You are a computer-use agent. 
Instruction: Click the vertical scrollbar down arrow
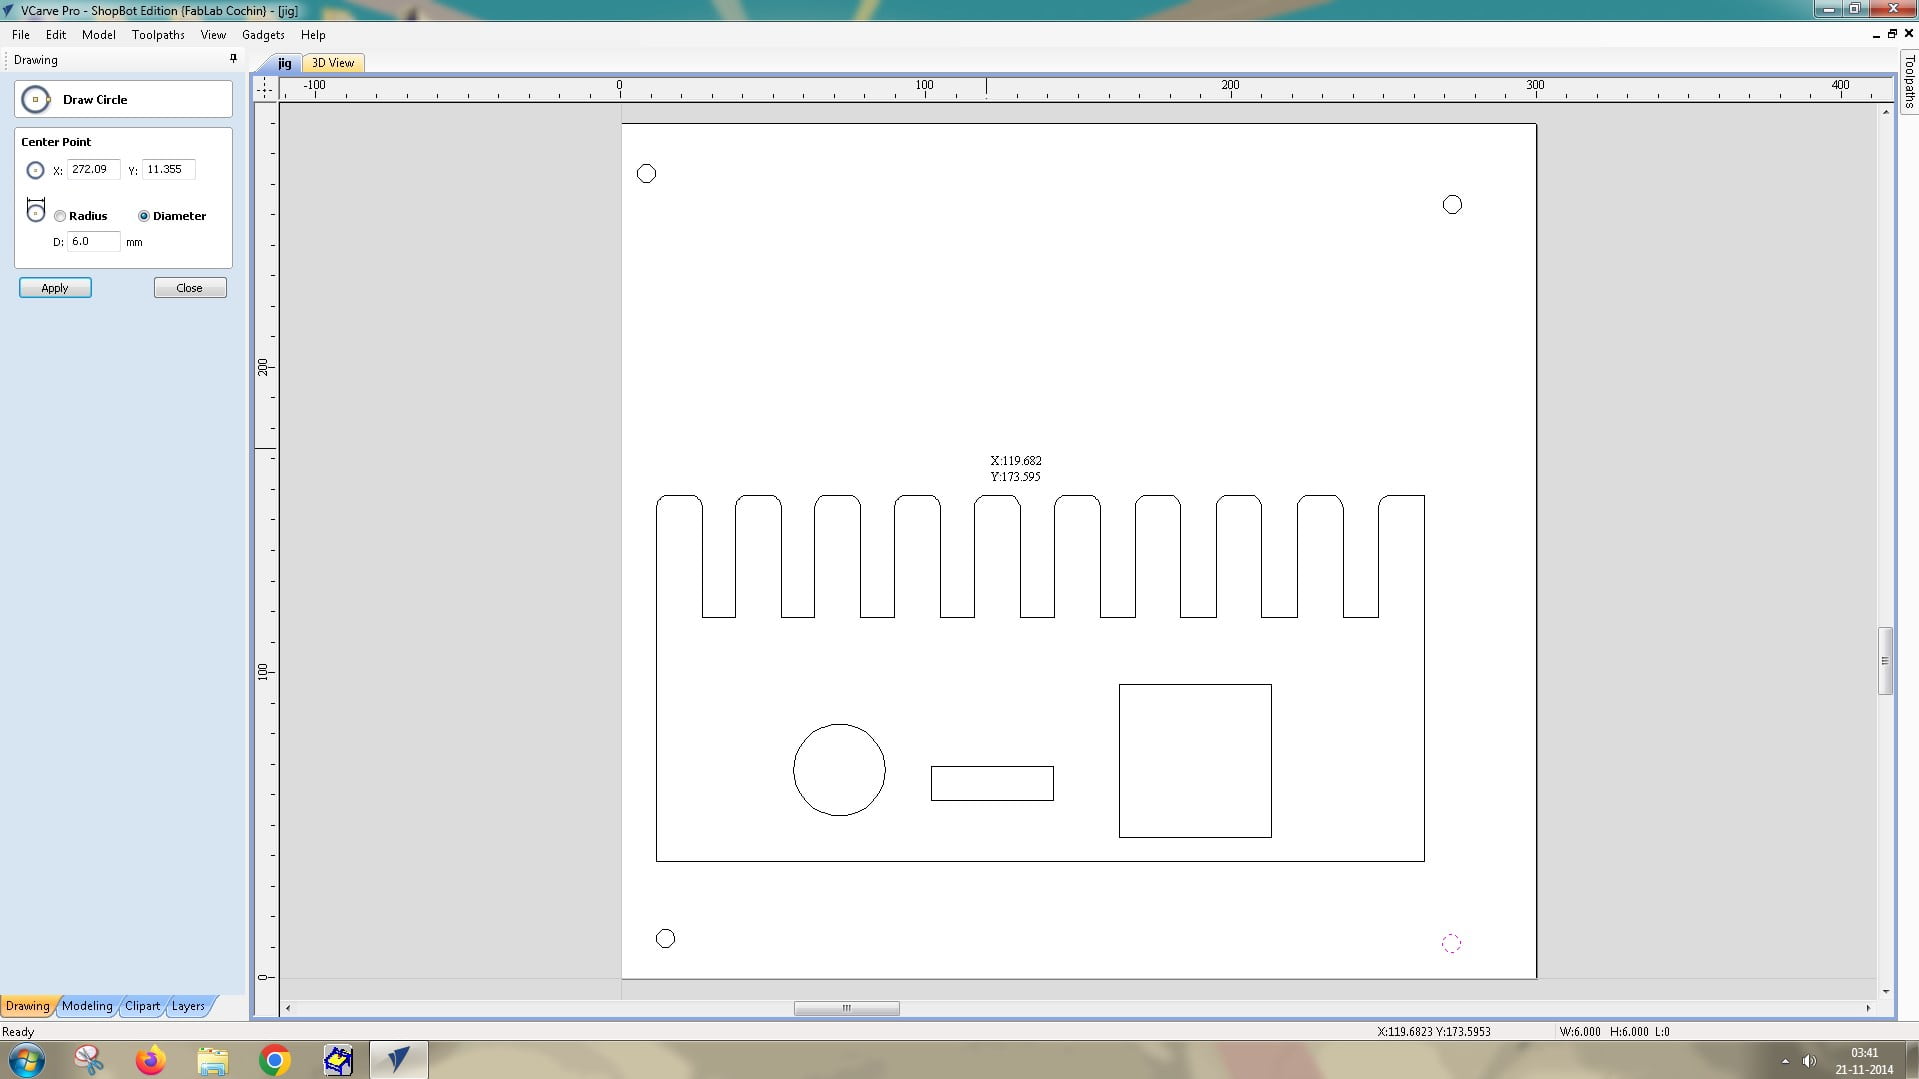pyautogui.click(x=1885, y=991)
